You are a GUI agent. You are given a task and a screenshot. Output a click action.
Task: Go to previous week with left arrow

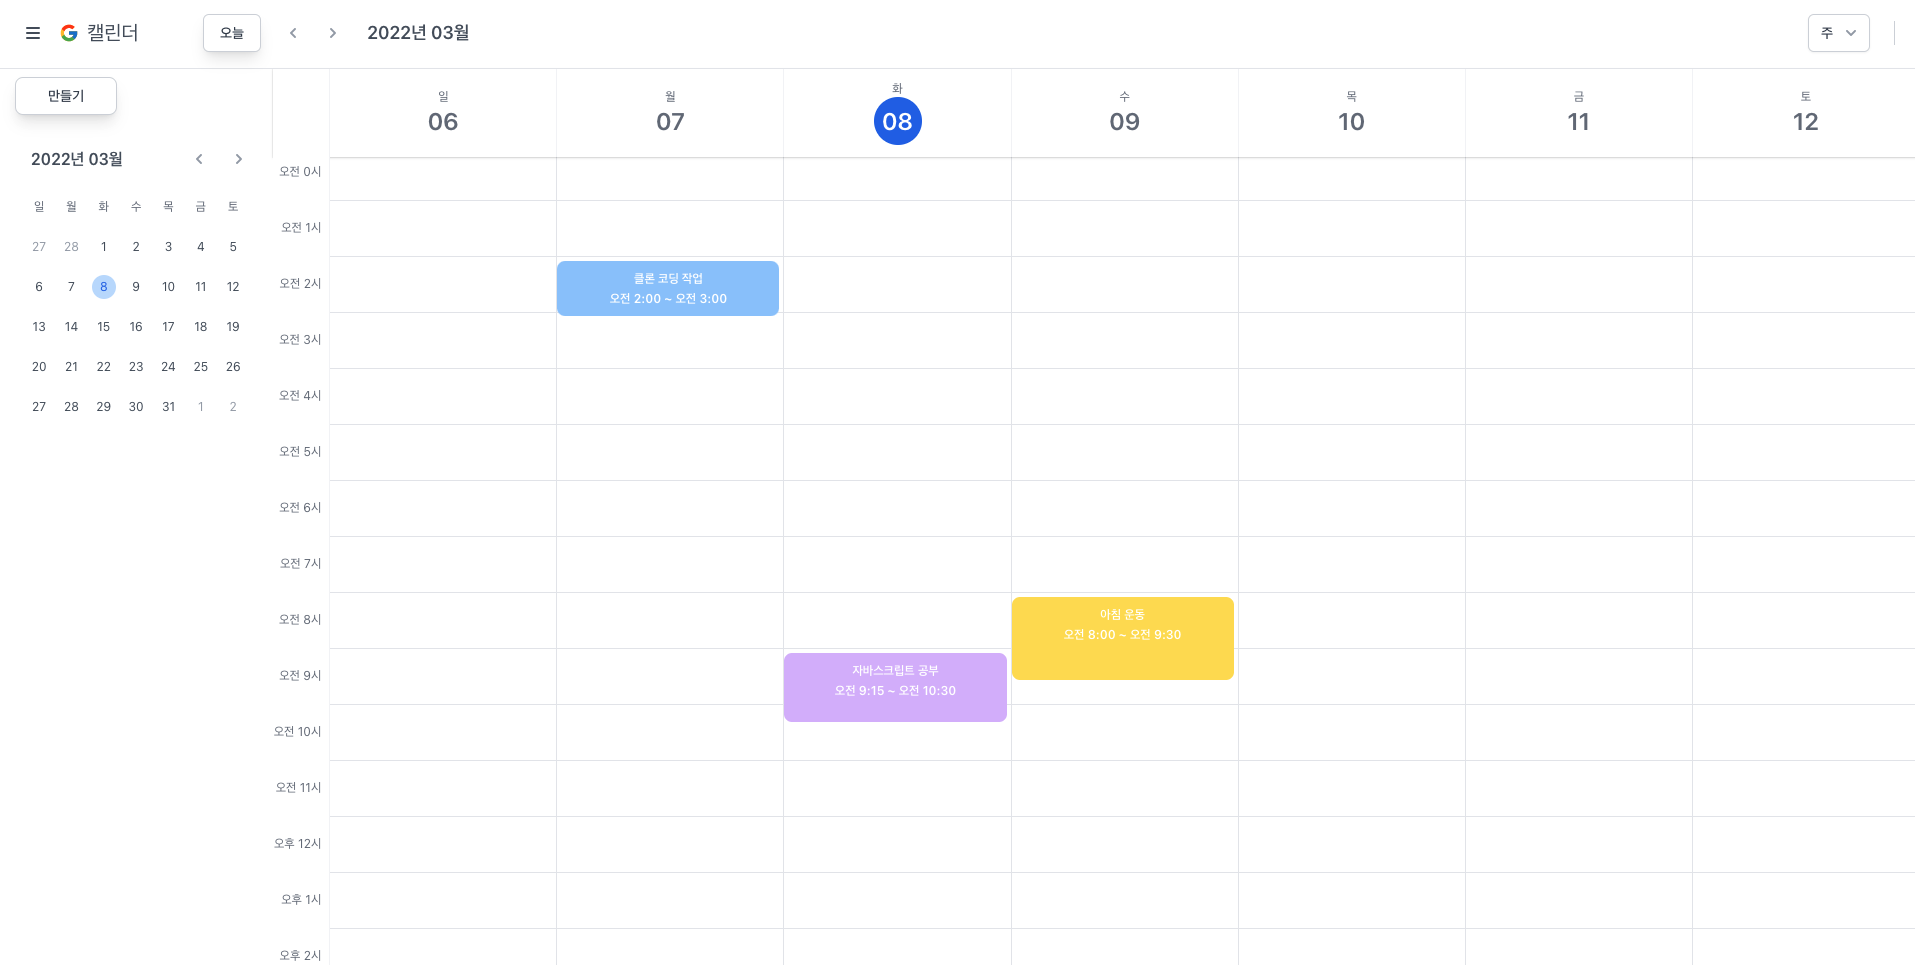click(293, 33)
